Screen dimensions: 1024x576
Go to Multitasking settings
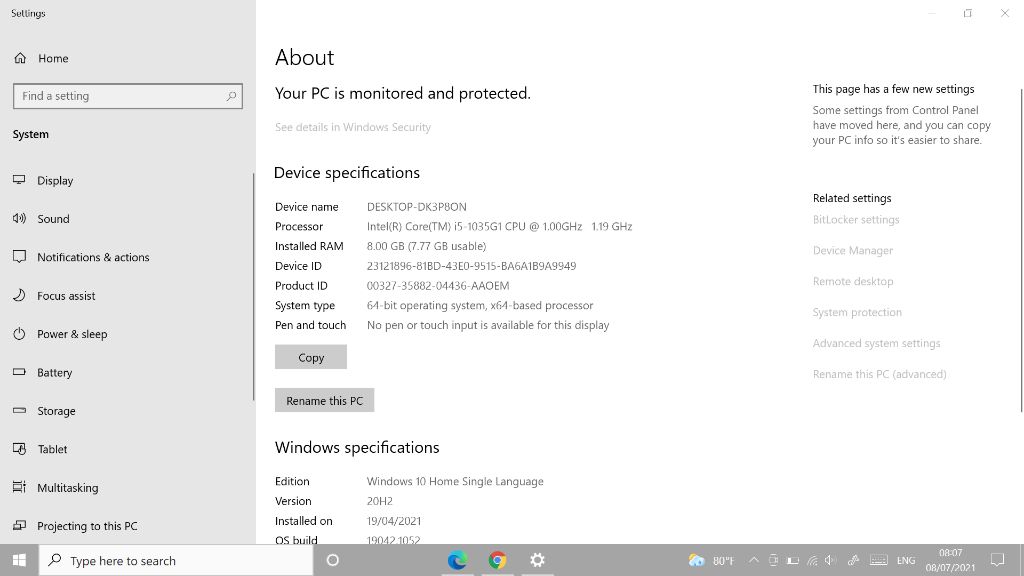click(68, 488)
